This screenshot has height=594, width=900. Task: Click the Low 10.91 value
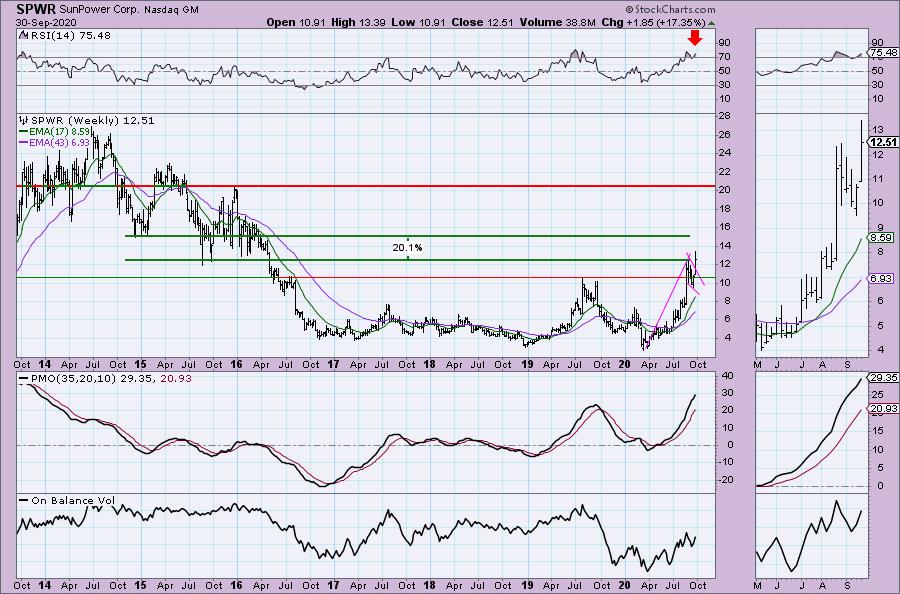pyautogui.click(x=418, y=22)
